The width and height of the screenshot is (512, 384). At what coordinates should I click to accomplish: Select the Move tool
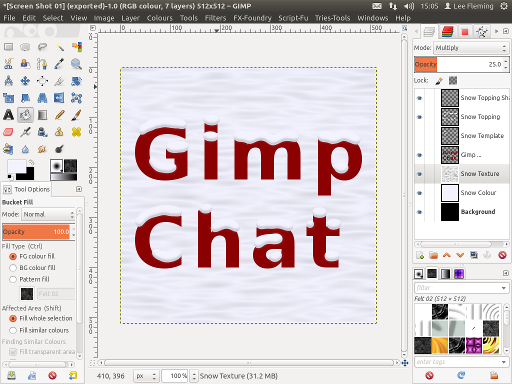coord(25,81)
